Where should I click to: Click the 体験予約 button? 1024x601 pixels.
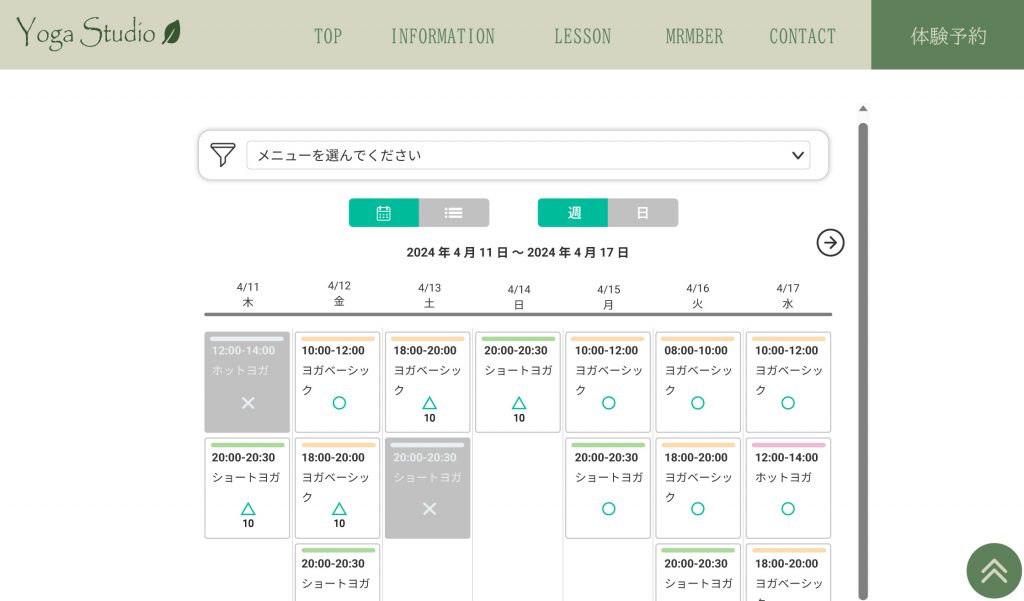pos(948,35)
